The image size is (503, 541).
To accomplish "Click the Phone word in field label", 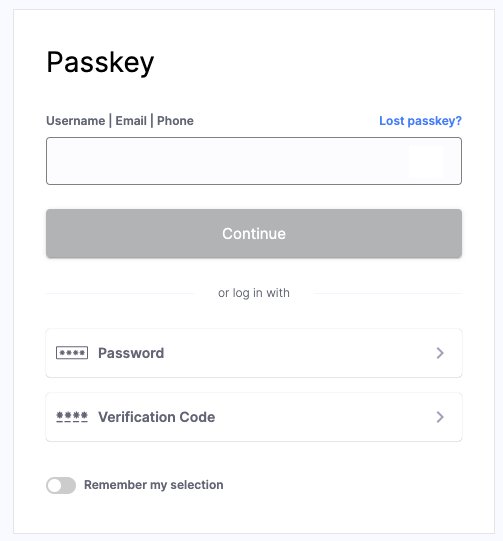I will click(175, 121).
